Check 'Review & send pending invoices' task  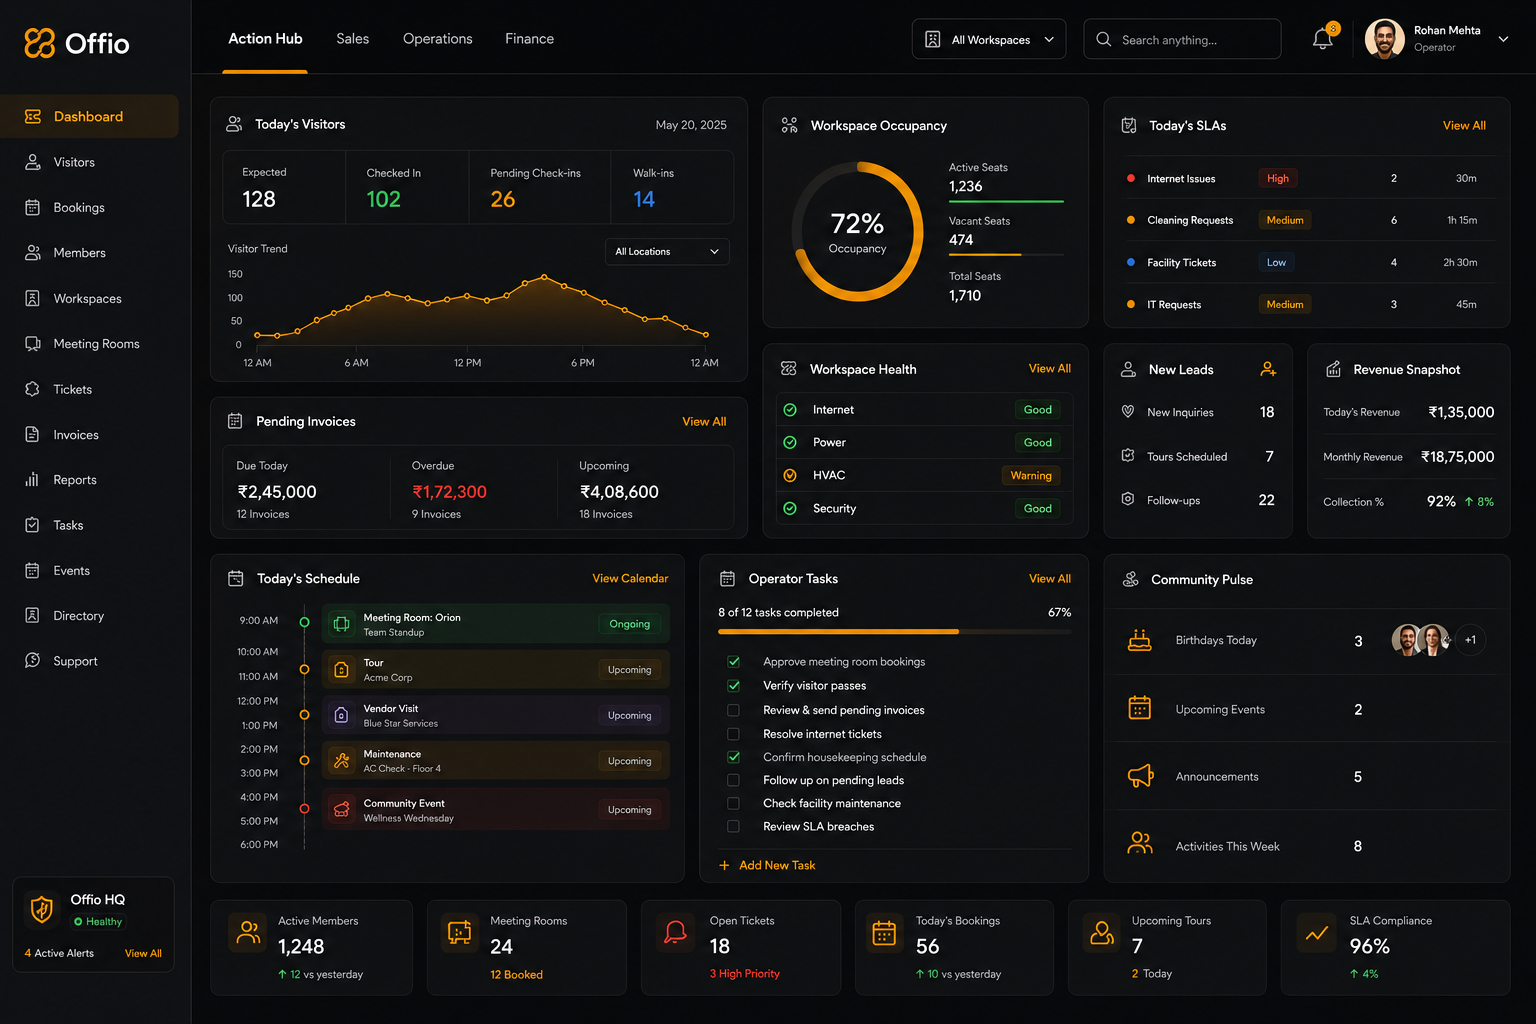(733, 710)
